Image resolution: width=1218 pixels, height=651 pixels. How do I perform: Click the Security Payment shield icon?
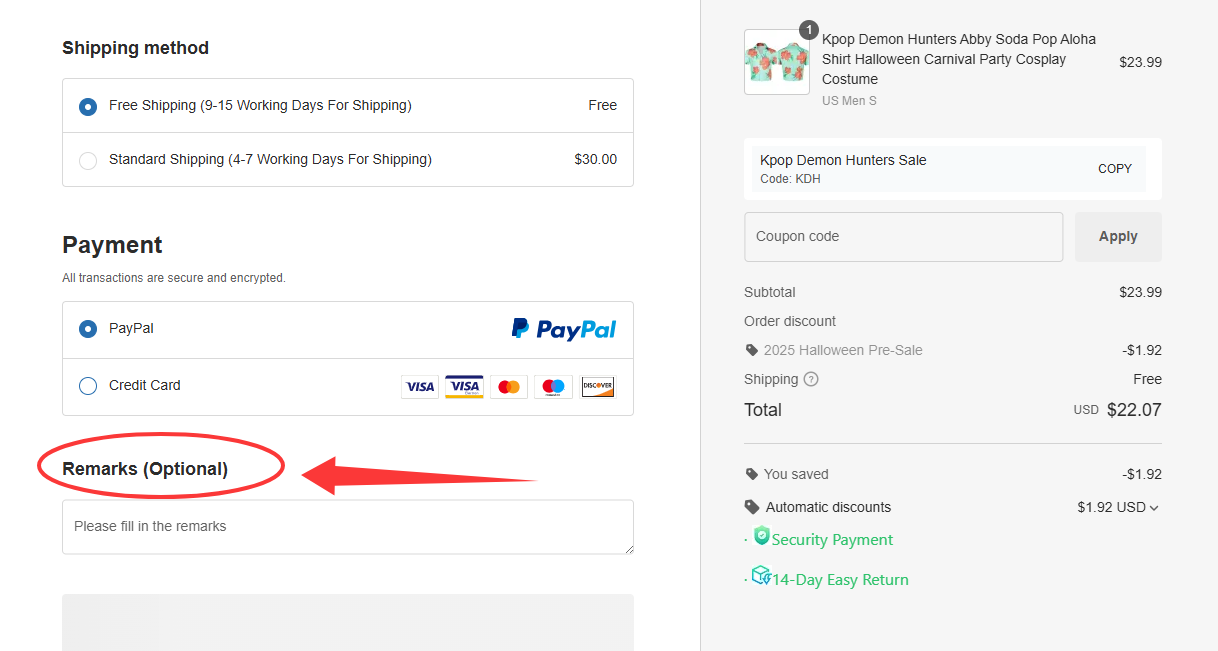pos(761,536)
